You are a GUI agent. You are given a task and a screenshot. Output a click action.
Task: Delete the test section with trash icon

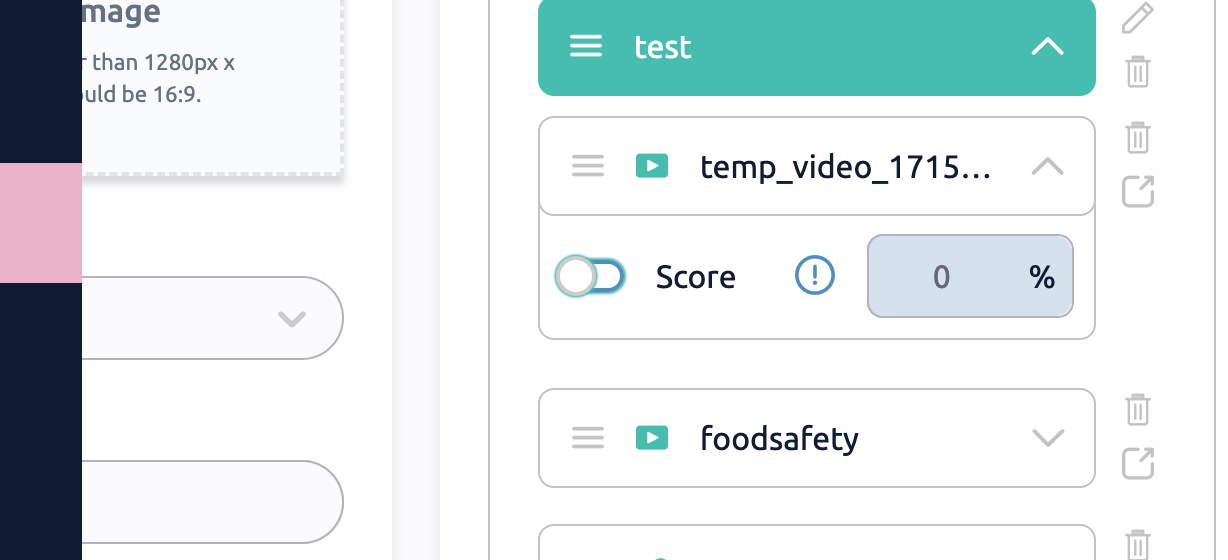click(x=1137, y=72)
